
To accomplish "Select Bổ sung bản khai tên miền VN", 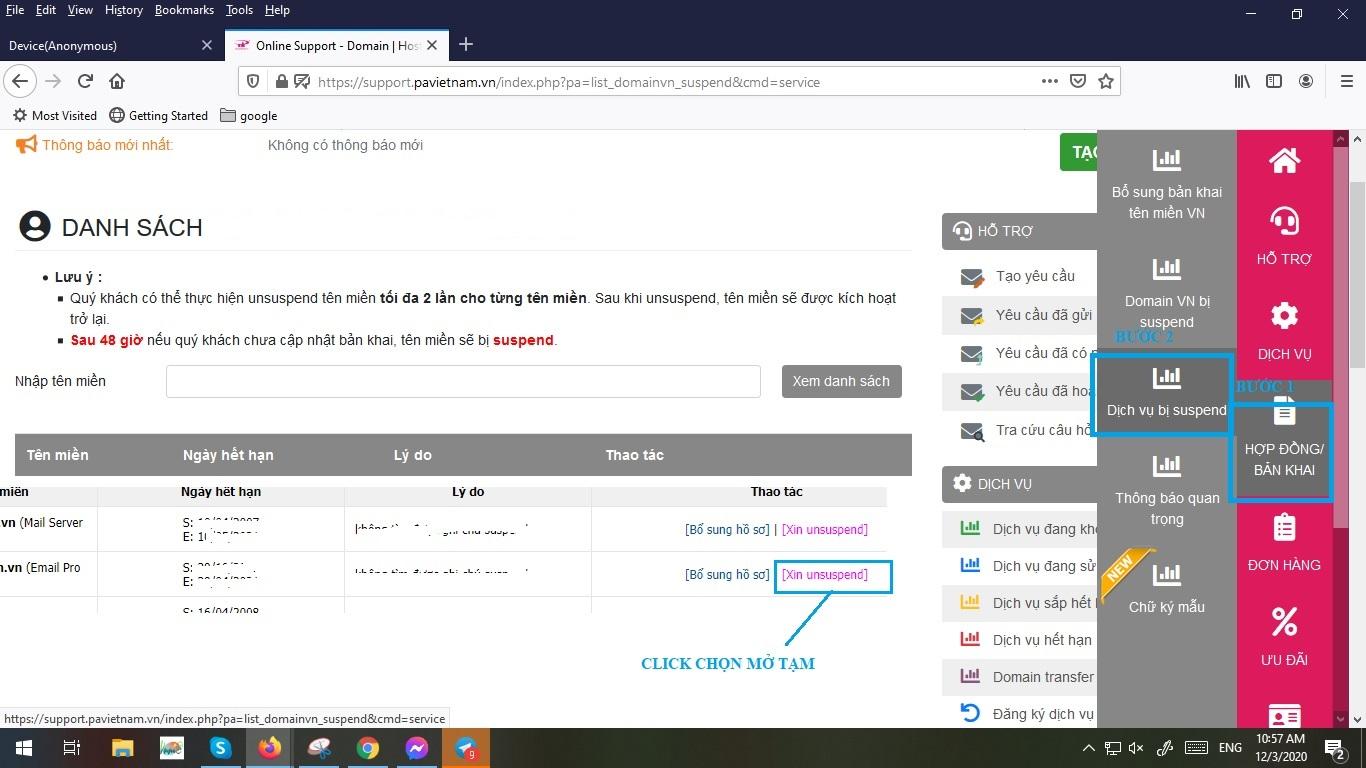I will (1167, 184).
